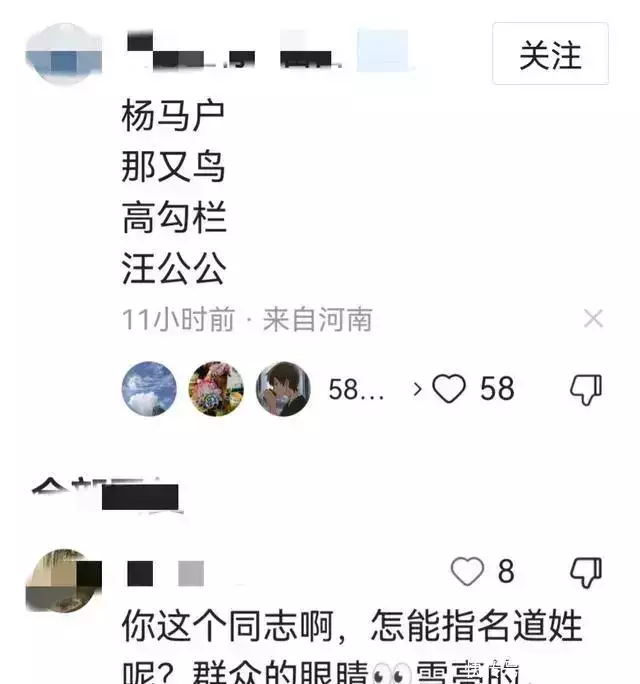Tap the 58... likers count

click(356, 389)
